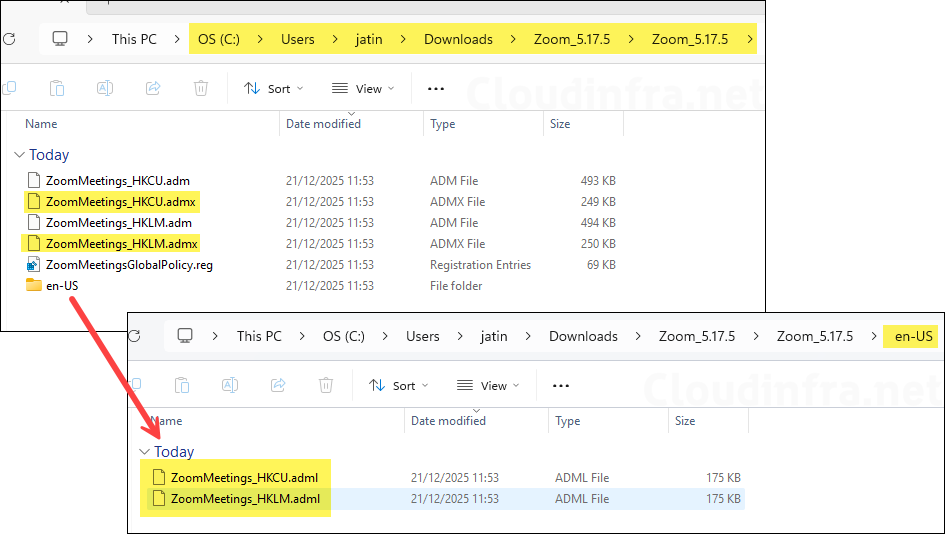Select the ZoomMeetings_HKLM.admx file icon
The height and width of the screenshot is (534, 945).
(x=34, y=243)
